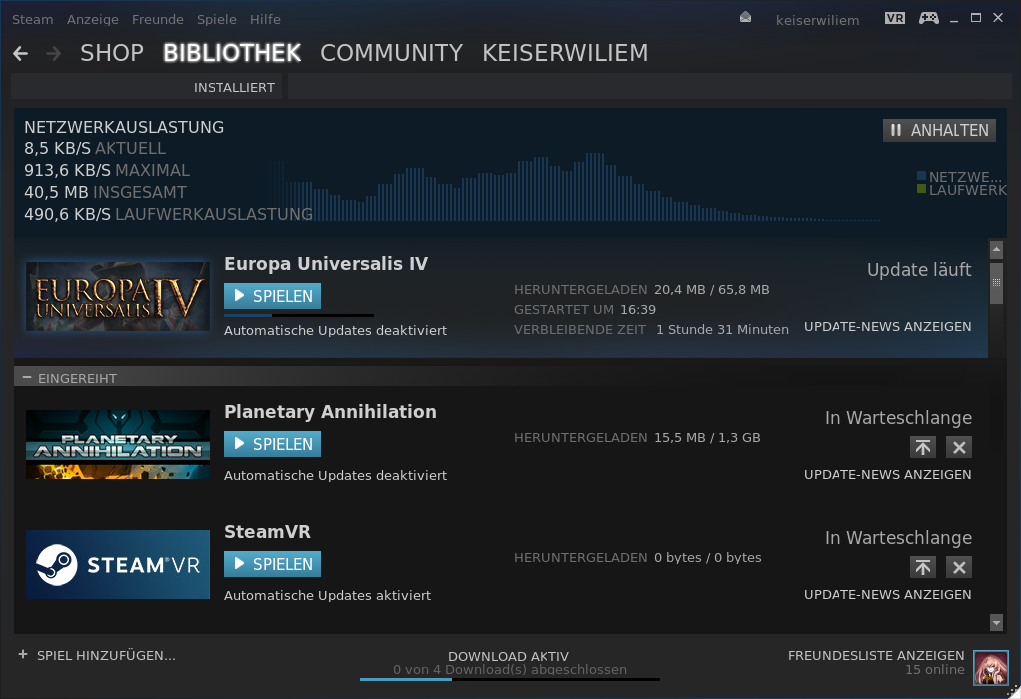This screenshot has width=1021, height=699.
Task: Show update news for SteamVR
Action: [888, 594]
